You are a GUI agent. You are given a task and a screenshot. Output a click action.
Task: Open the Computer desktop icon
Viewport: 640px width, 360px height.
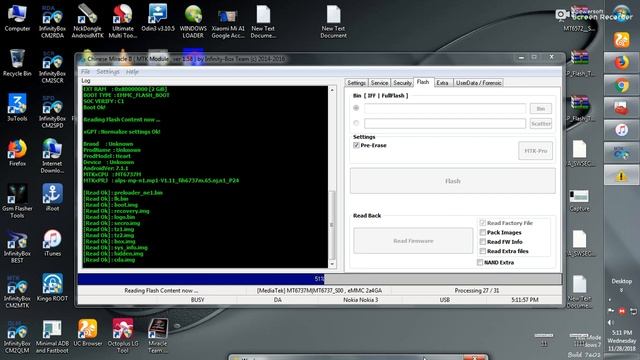pos(17,18)
